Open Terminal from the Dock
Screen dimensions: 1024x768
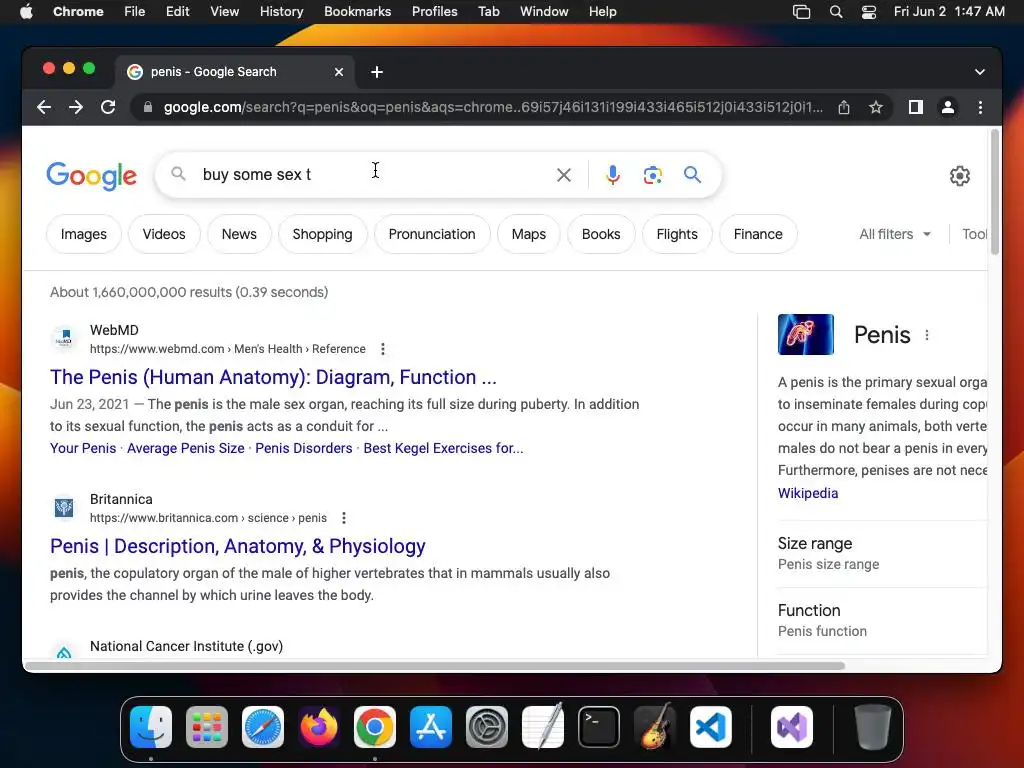(x=599, y=727)
